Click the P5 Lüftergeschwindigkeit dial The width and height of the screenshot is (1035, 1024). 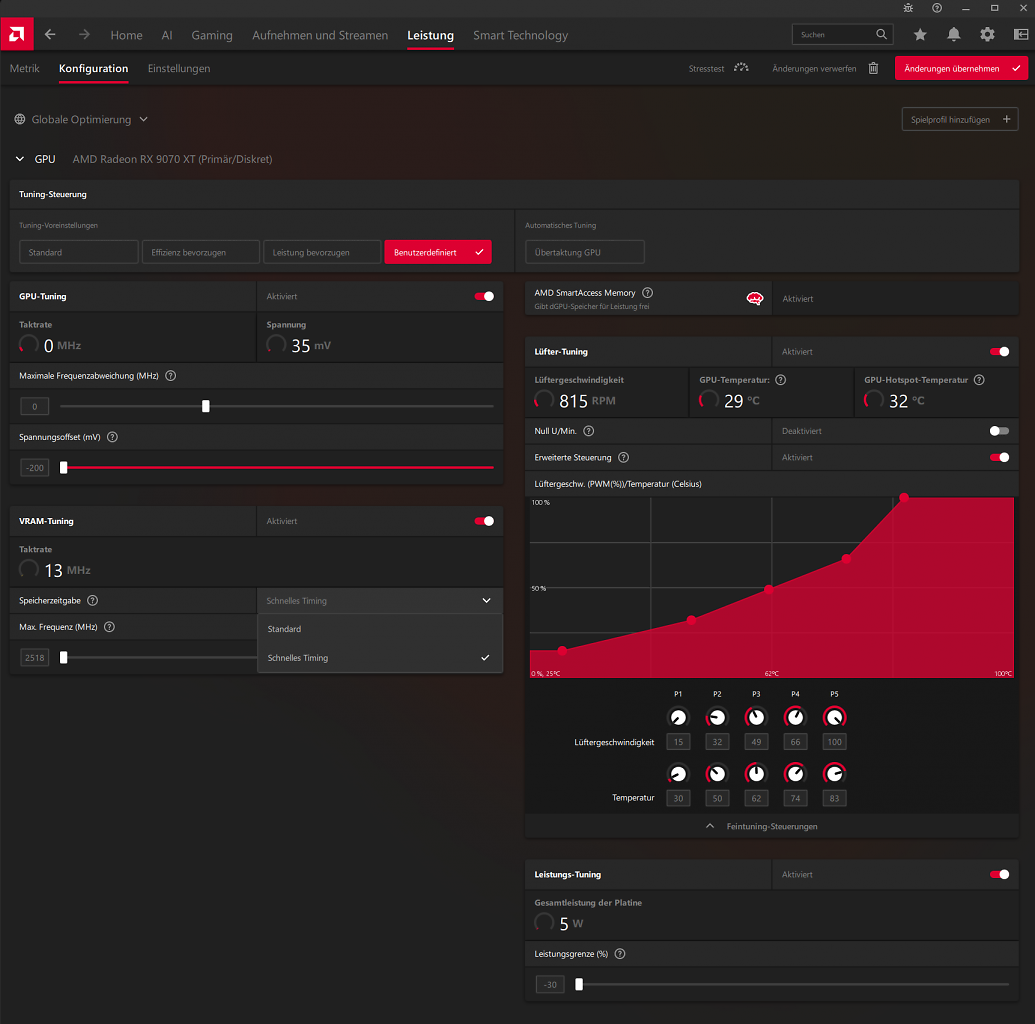(x=834, y=717)
